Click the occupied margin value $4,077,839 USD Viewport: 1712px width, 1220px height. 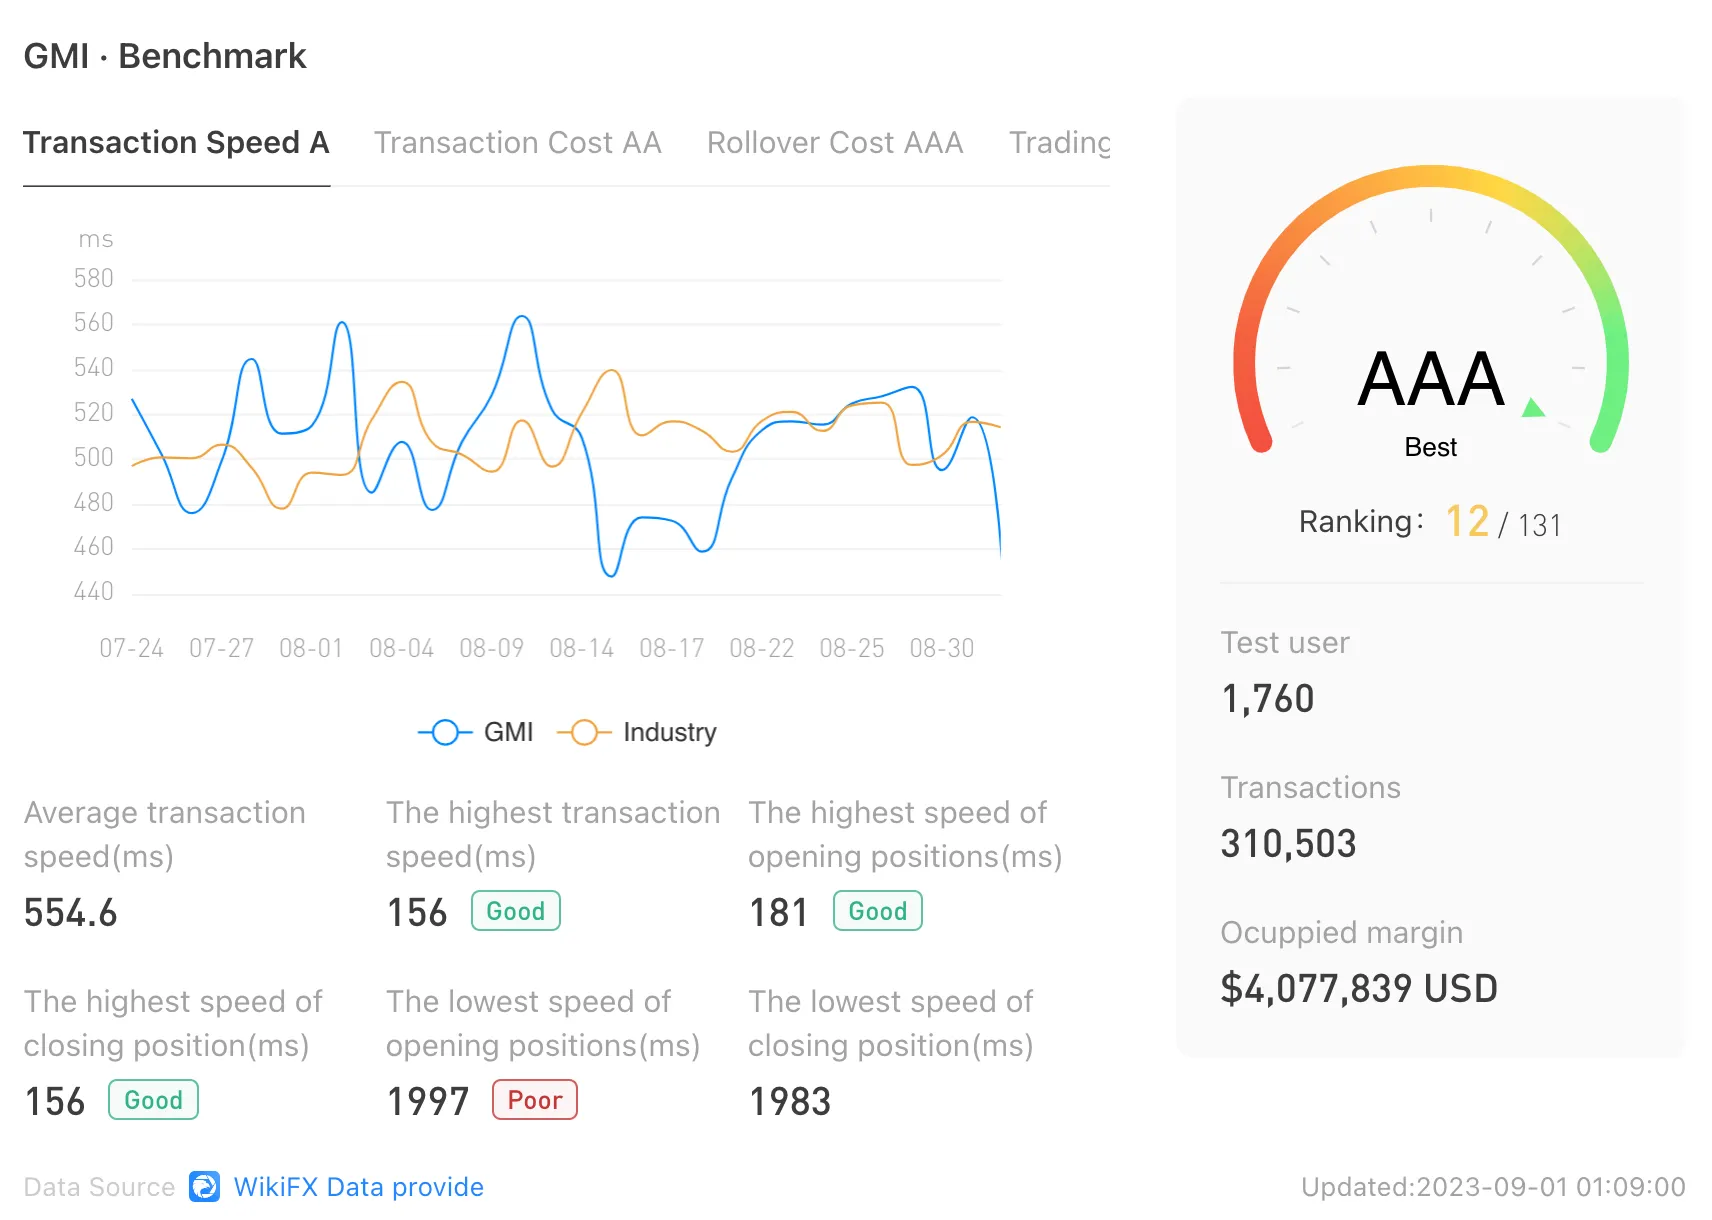coord(1360,989)
